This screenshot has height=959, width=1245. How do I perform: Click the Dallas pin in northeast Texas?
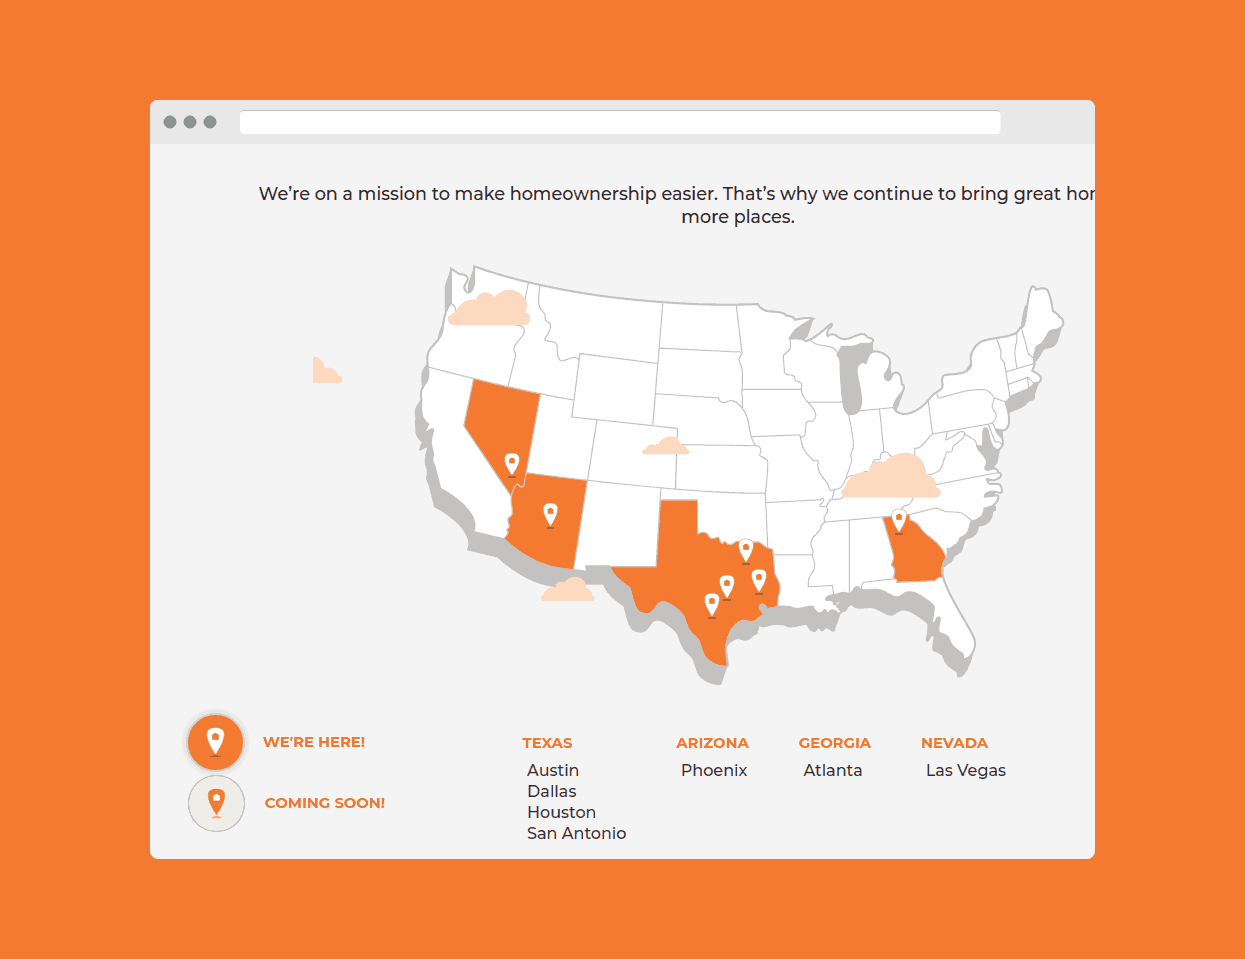[x=746, y=551]
